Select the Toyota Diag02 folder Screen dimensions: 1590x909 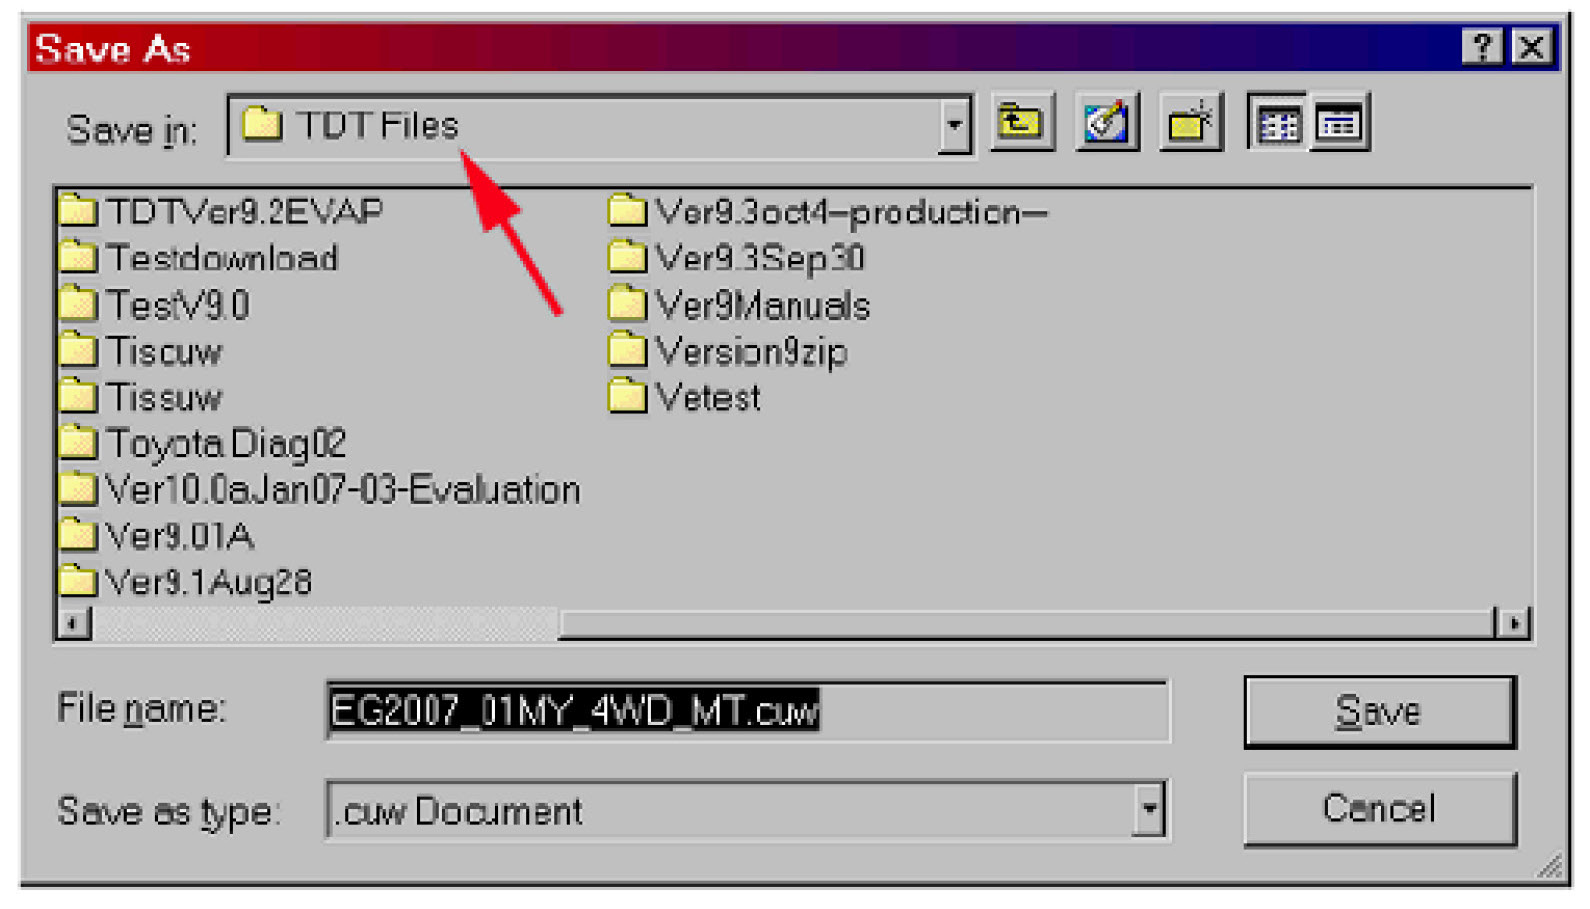point(203,443)
